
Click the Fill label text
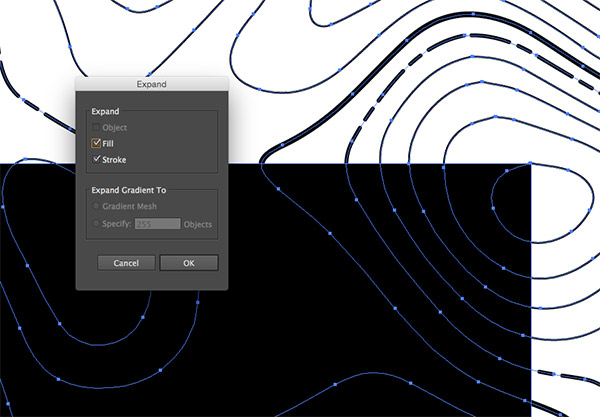pyautogui.click(x=109, y=144)
